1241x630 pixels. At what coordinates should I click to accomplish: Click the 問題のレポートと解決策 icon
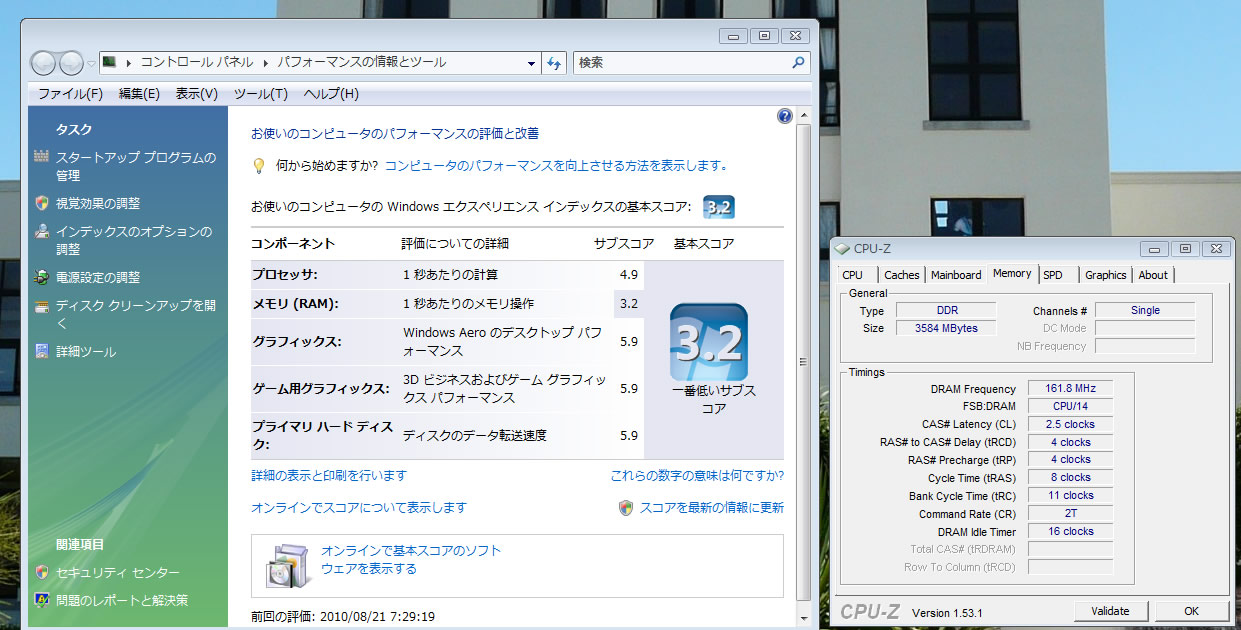41,600
